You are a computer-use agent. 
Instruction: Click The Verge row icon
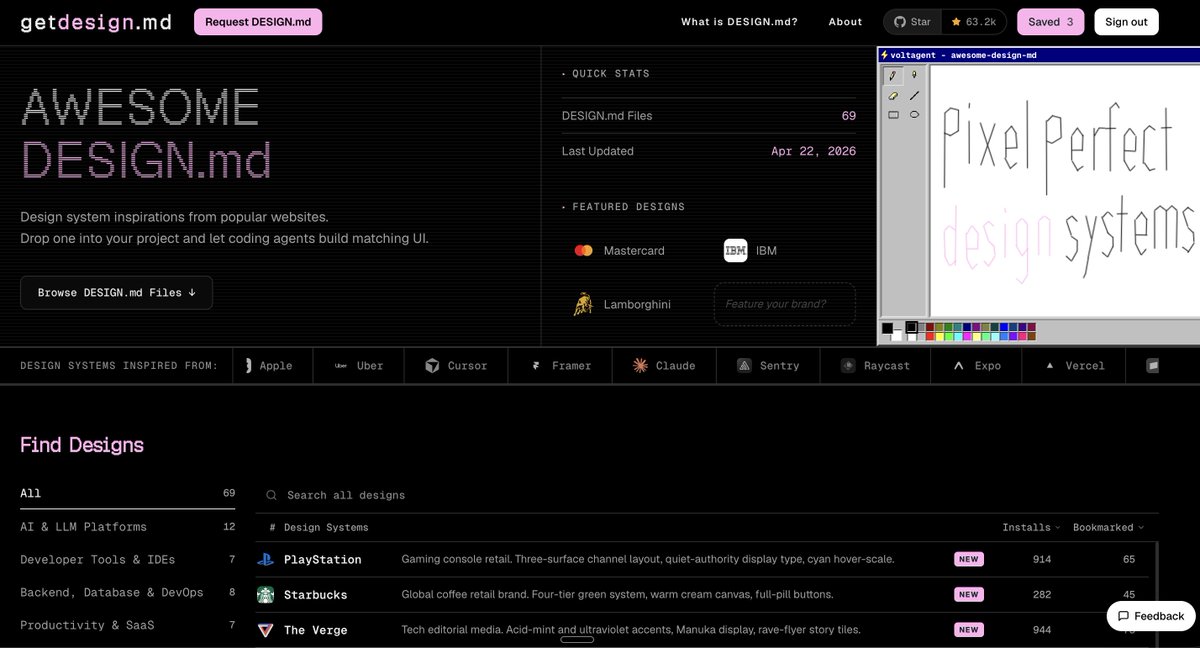pos(265,630)
